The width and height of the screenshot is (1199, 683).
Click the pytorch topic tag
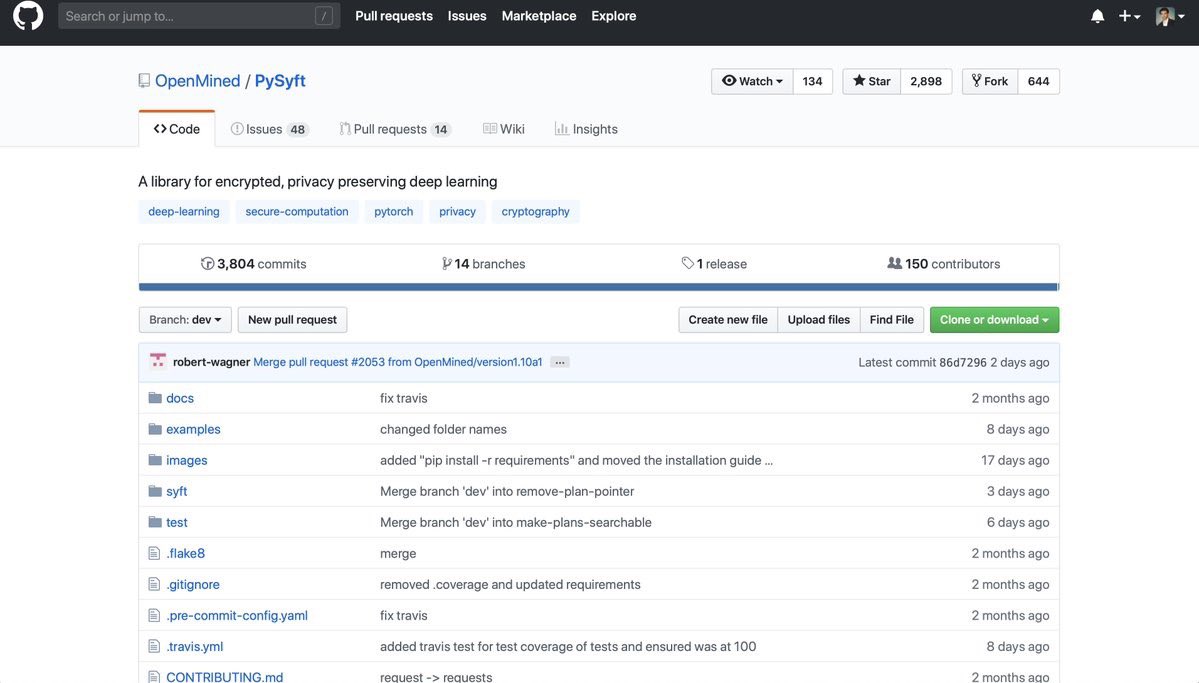pyautogui.click(x=393, y=212)
